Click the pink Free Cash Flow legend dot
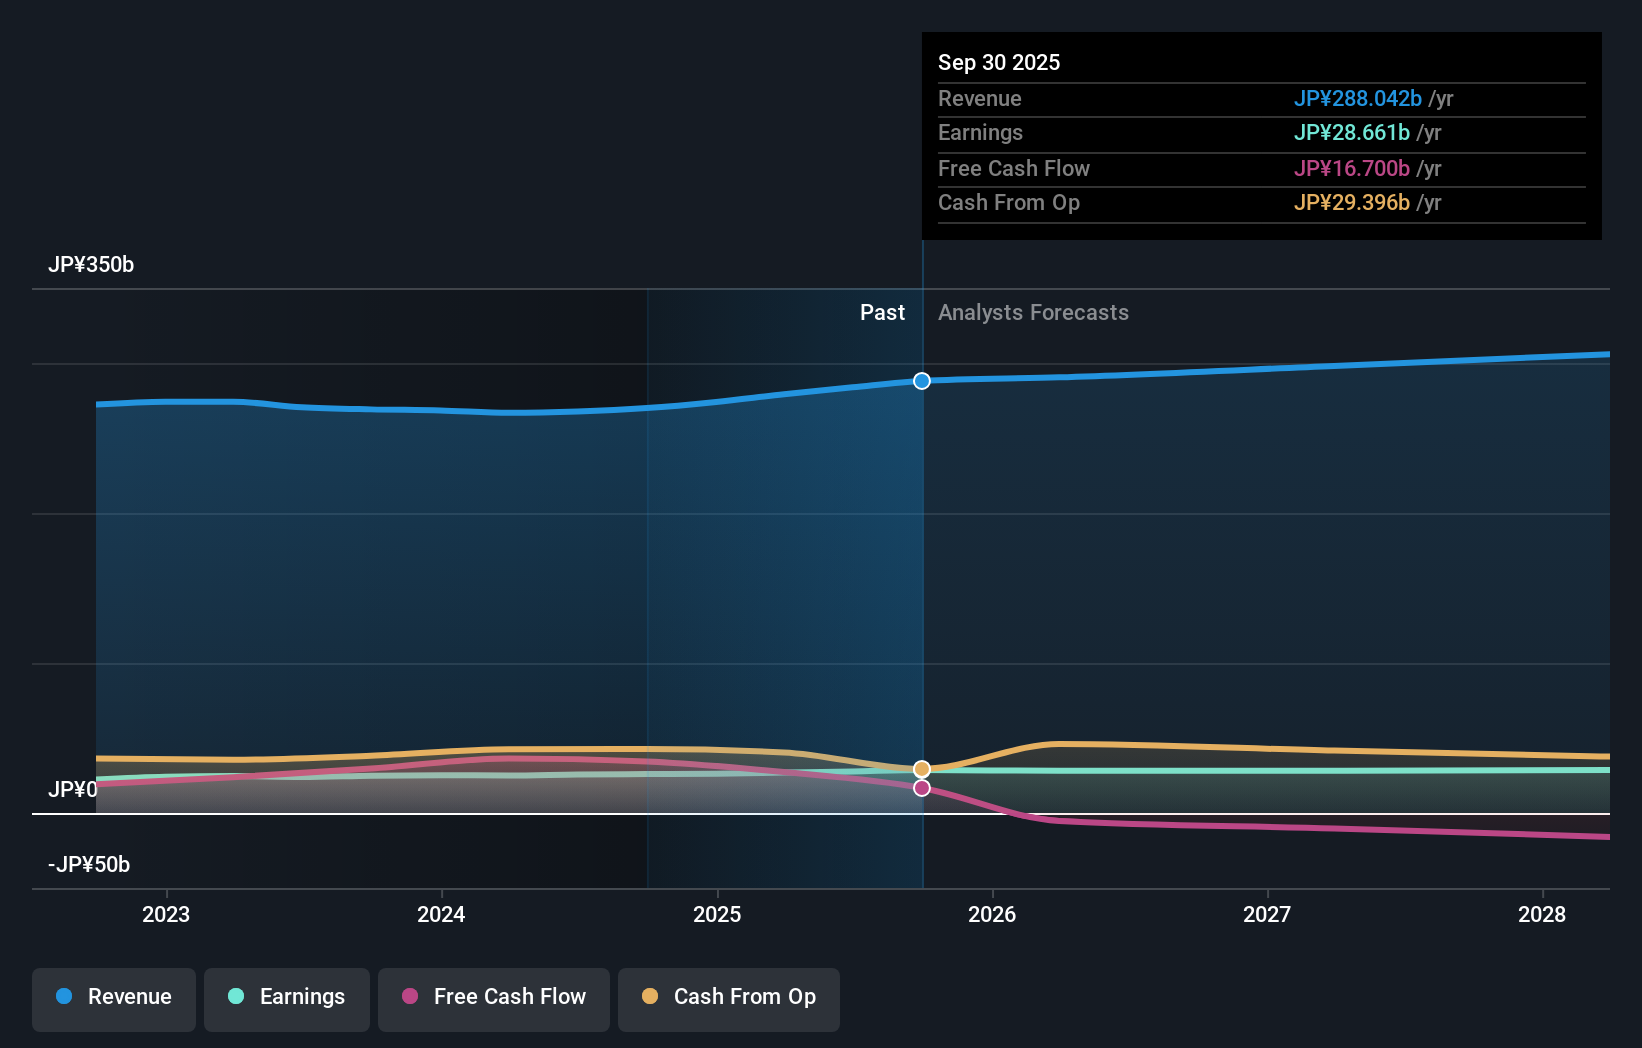 tap(410, 997)
